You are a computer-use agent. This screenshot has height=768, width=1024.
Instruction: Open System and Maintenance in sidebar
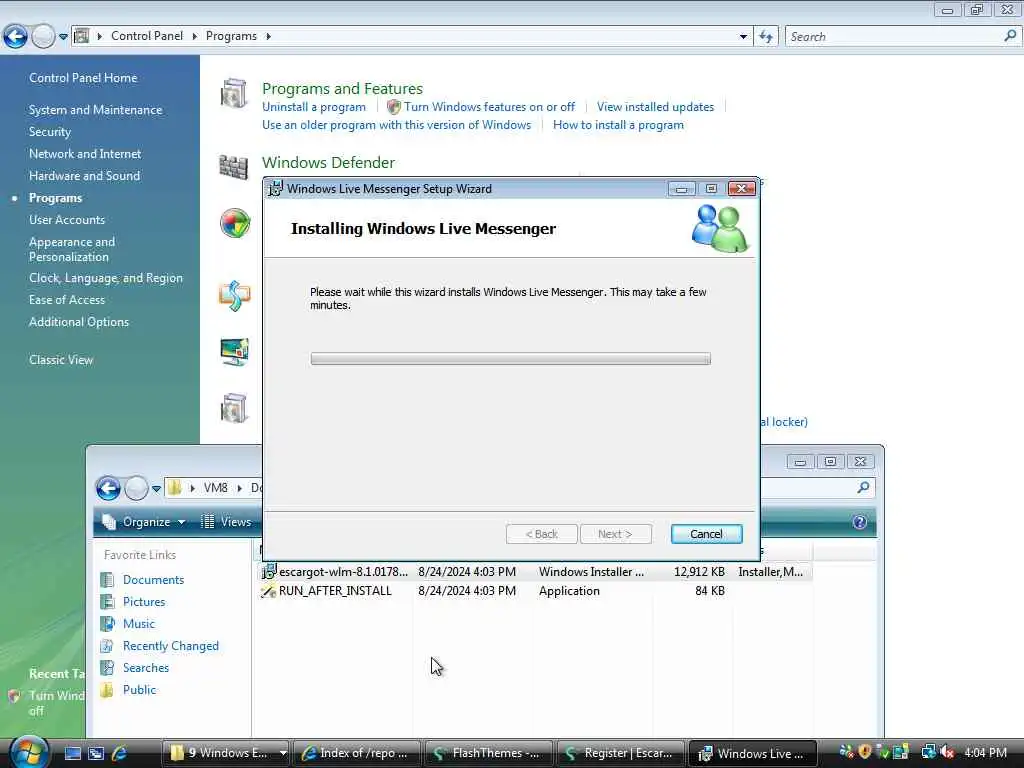point(95,110)
